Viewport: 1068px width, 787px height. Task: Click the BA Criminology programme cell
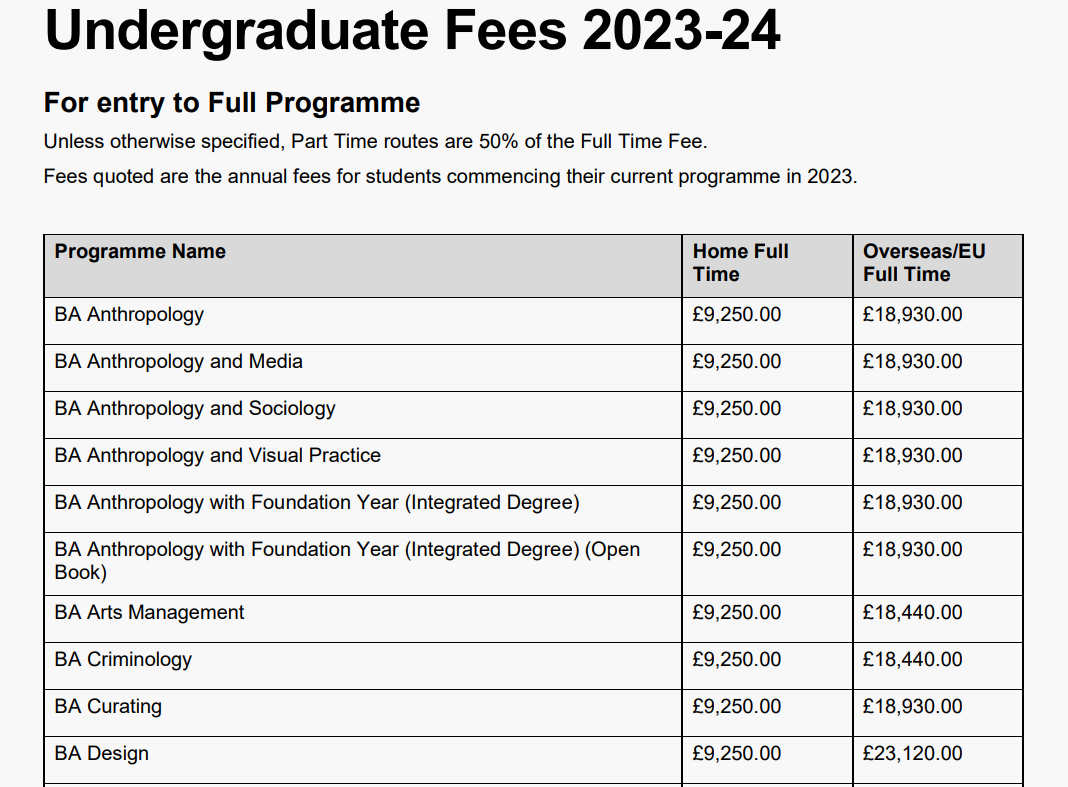point(363,666)
